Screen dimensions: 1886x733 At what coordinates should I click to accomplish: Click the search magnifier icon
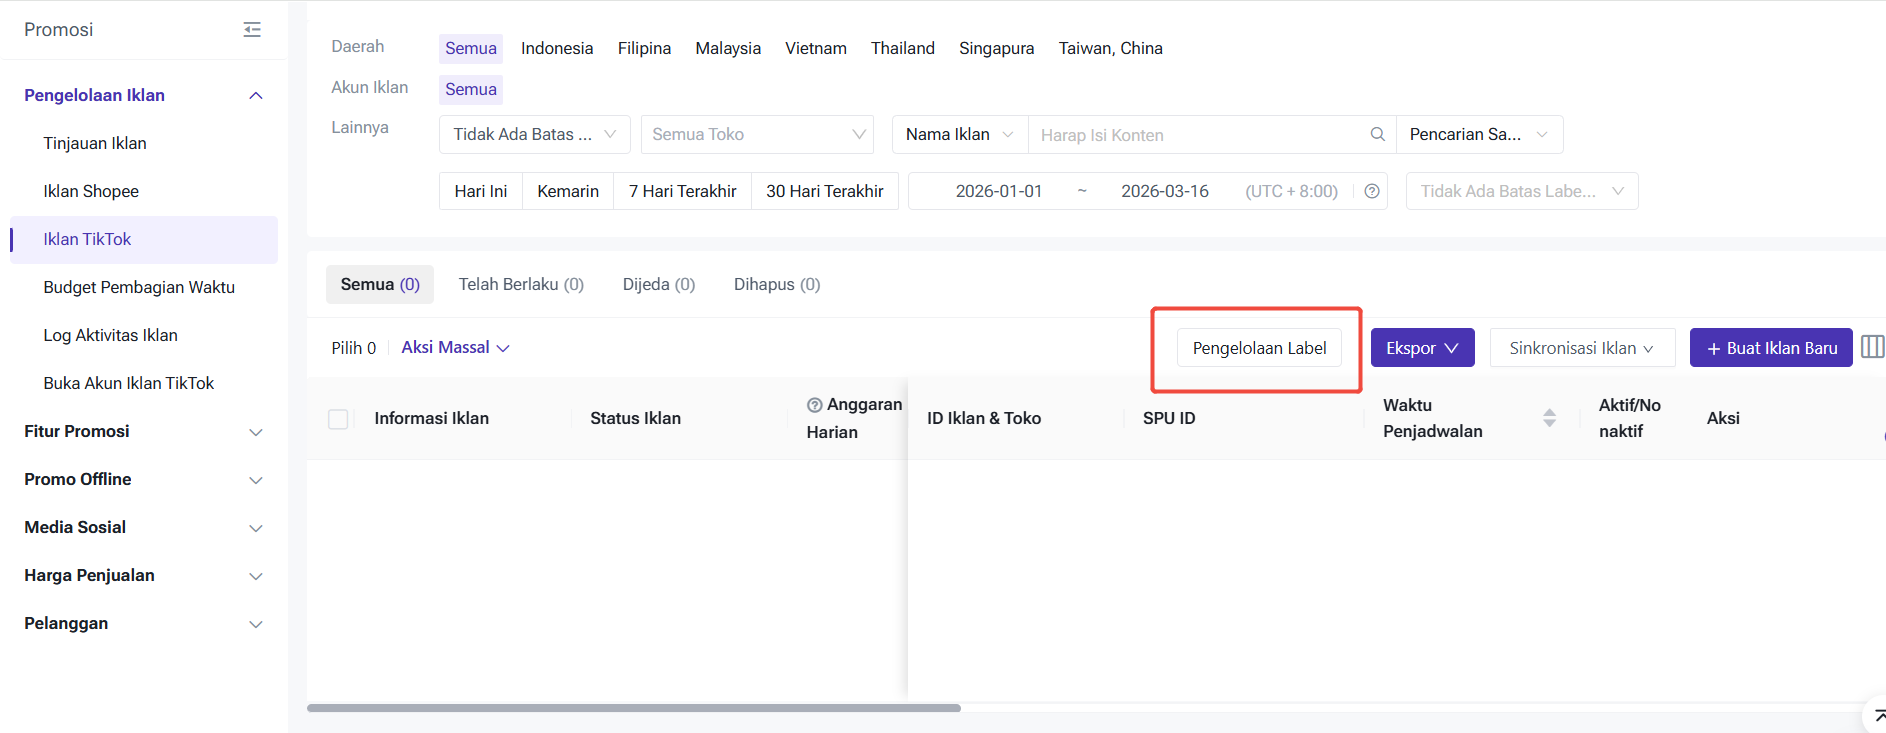click(1377, 134)
